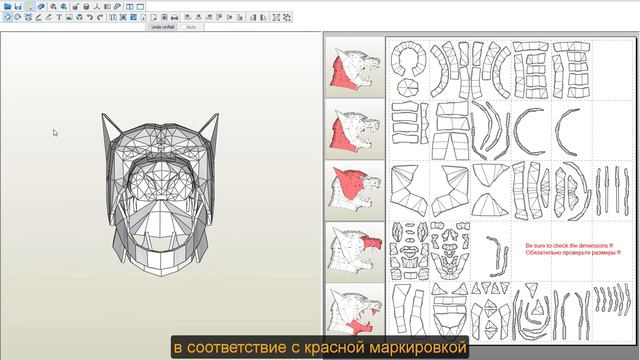Image resolution: width=640 pixels, height=360 pixels.
Task: Click the printer icon in second toolbar
Action: (174, 17)
